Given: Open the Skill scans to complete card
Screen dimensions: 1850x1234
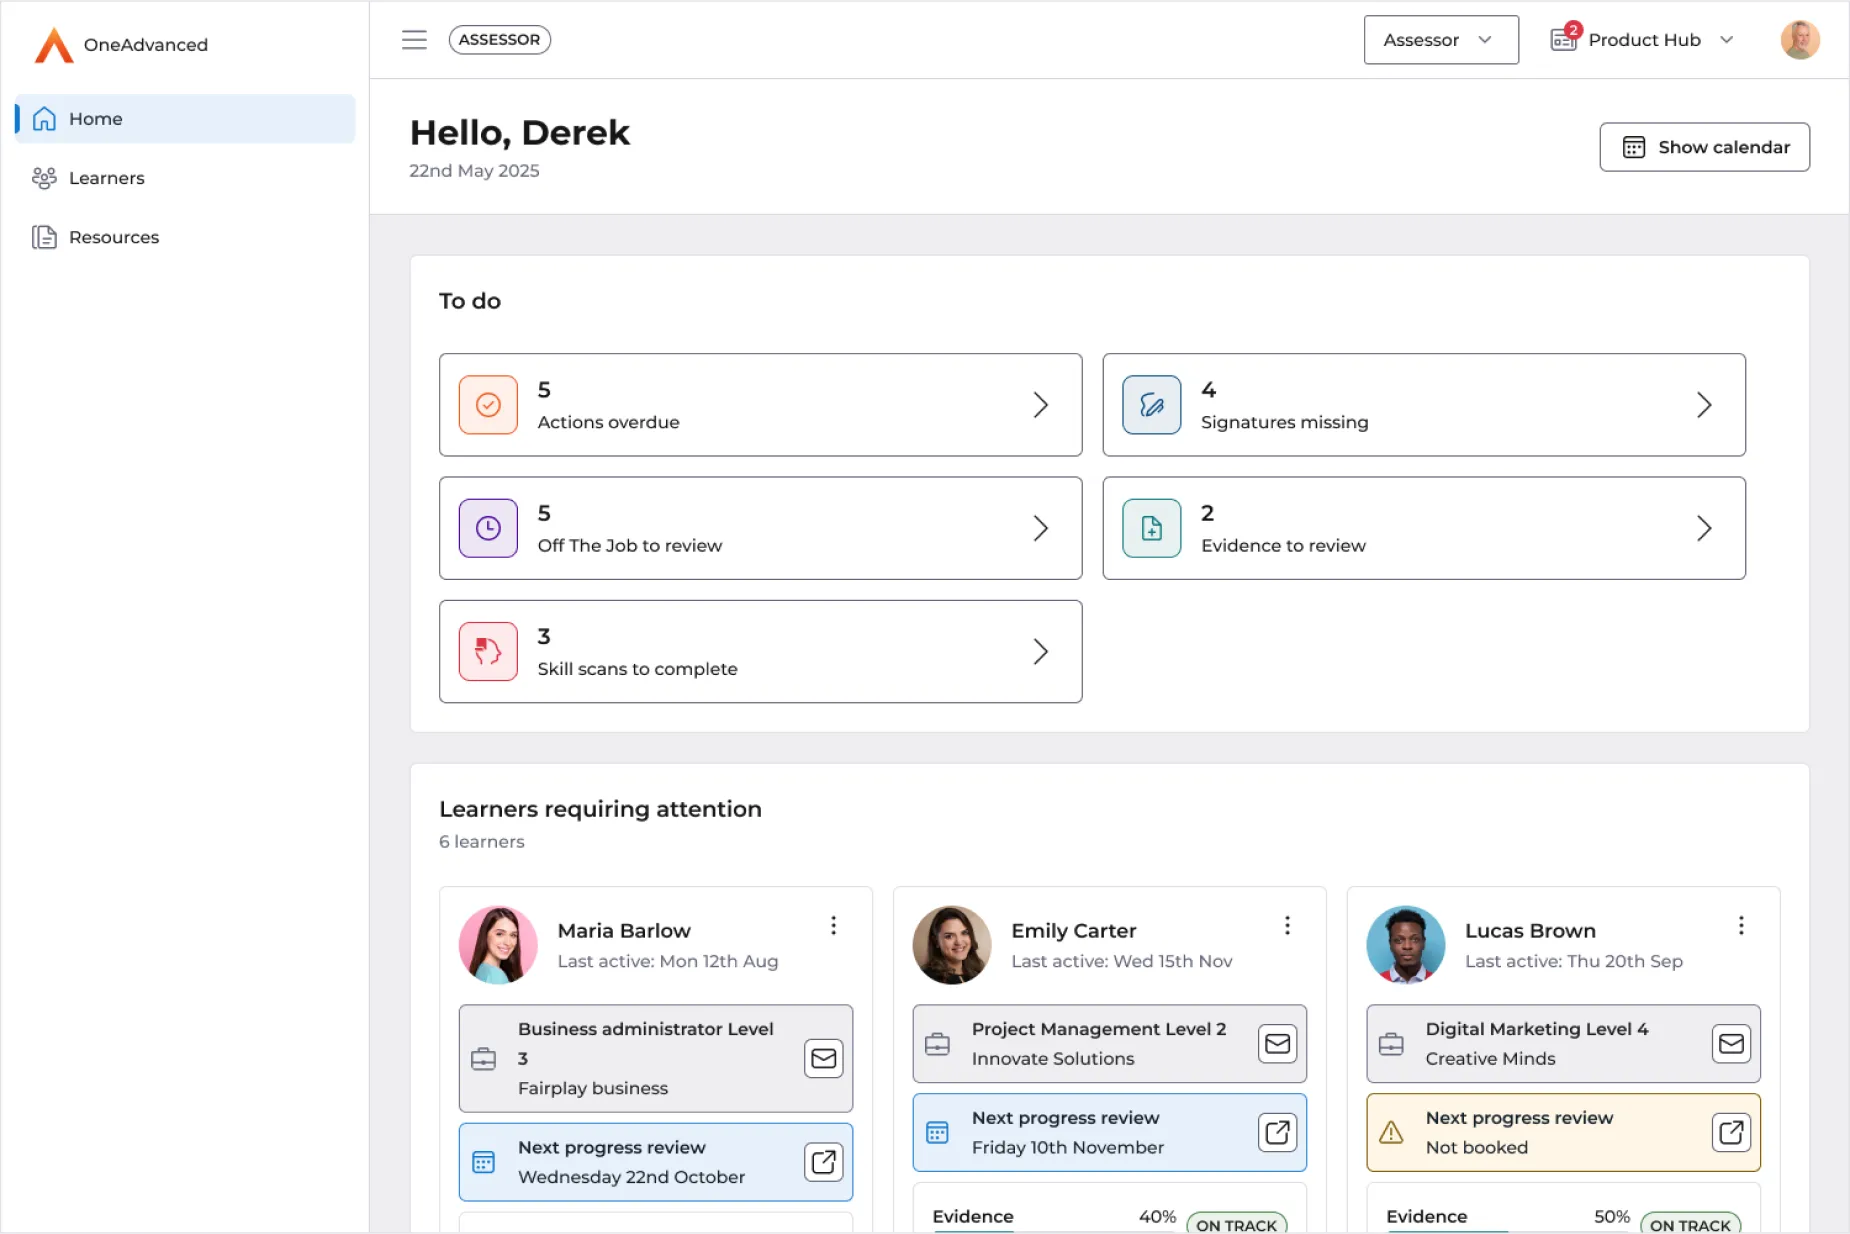Looking at the screenshot, I should pyautogui.click(x=760, y=652).
